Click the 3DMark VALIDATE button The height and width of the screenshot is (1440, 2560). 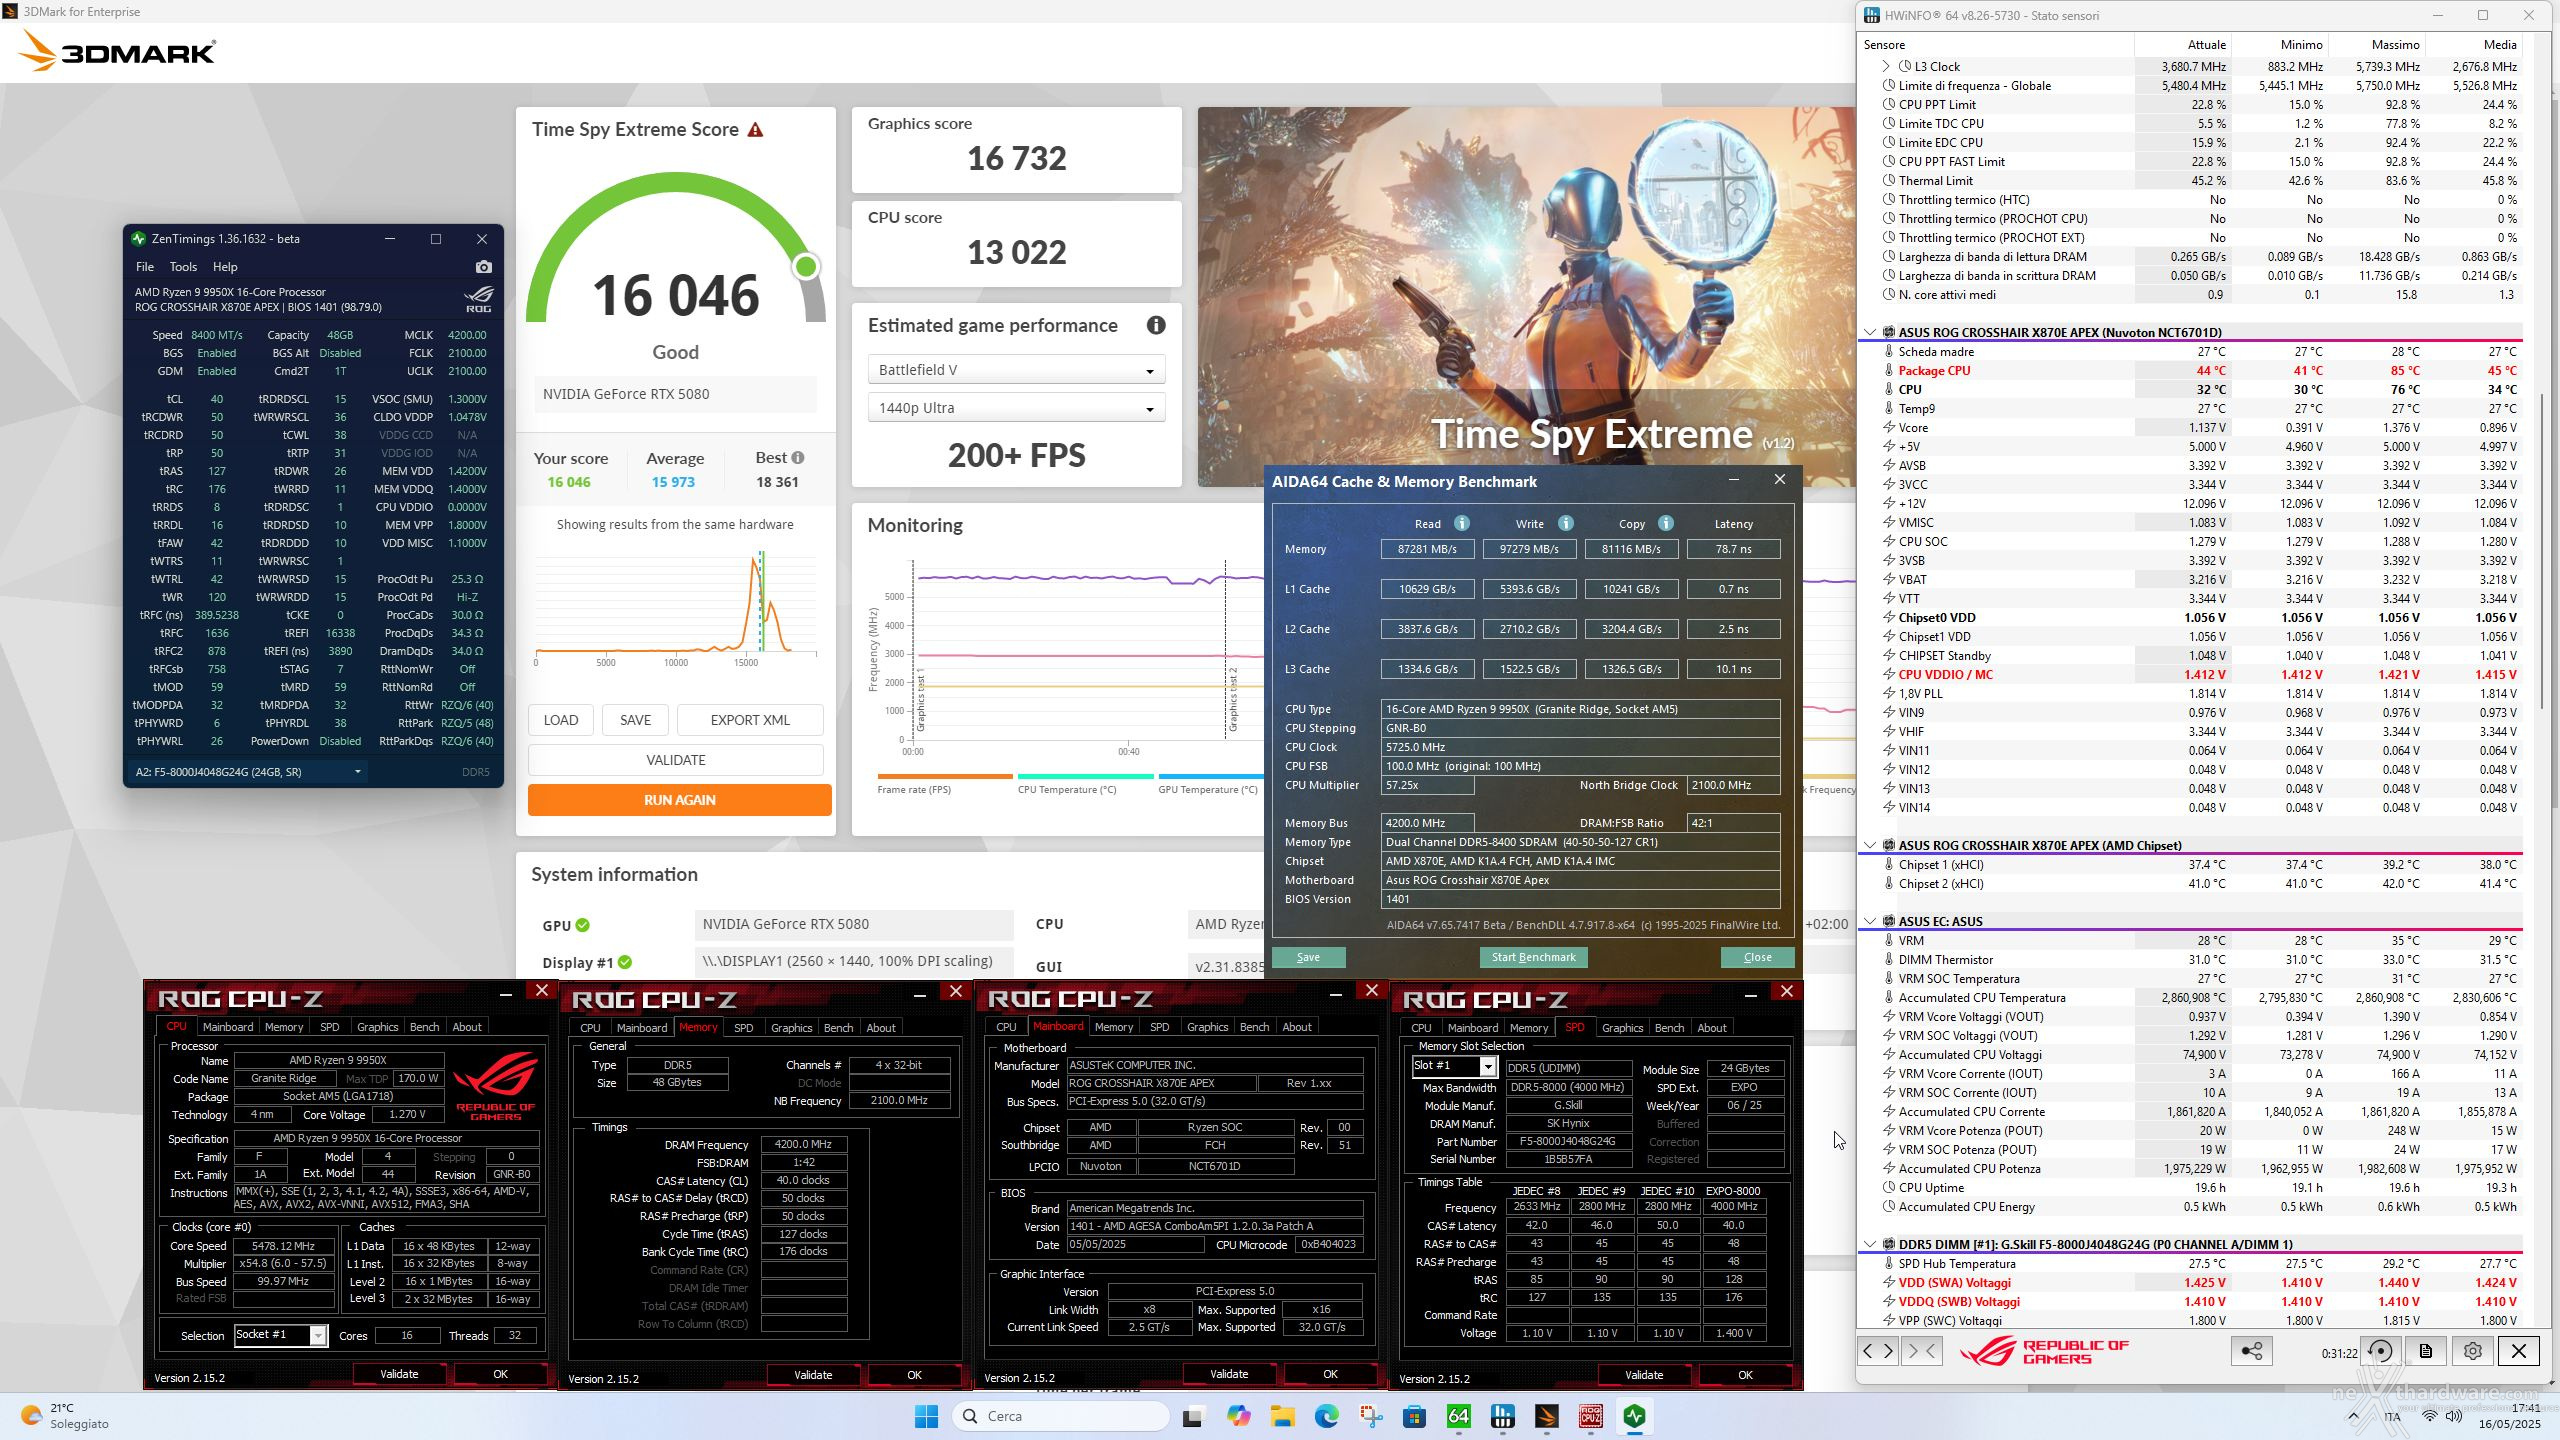[676, 760]
